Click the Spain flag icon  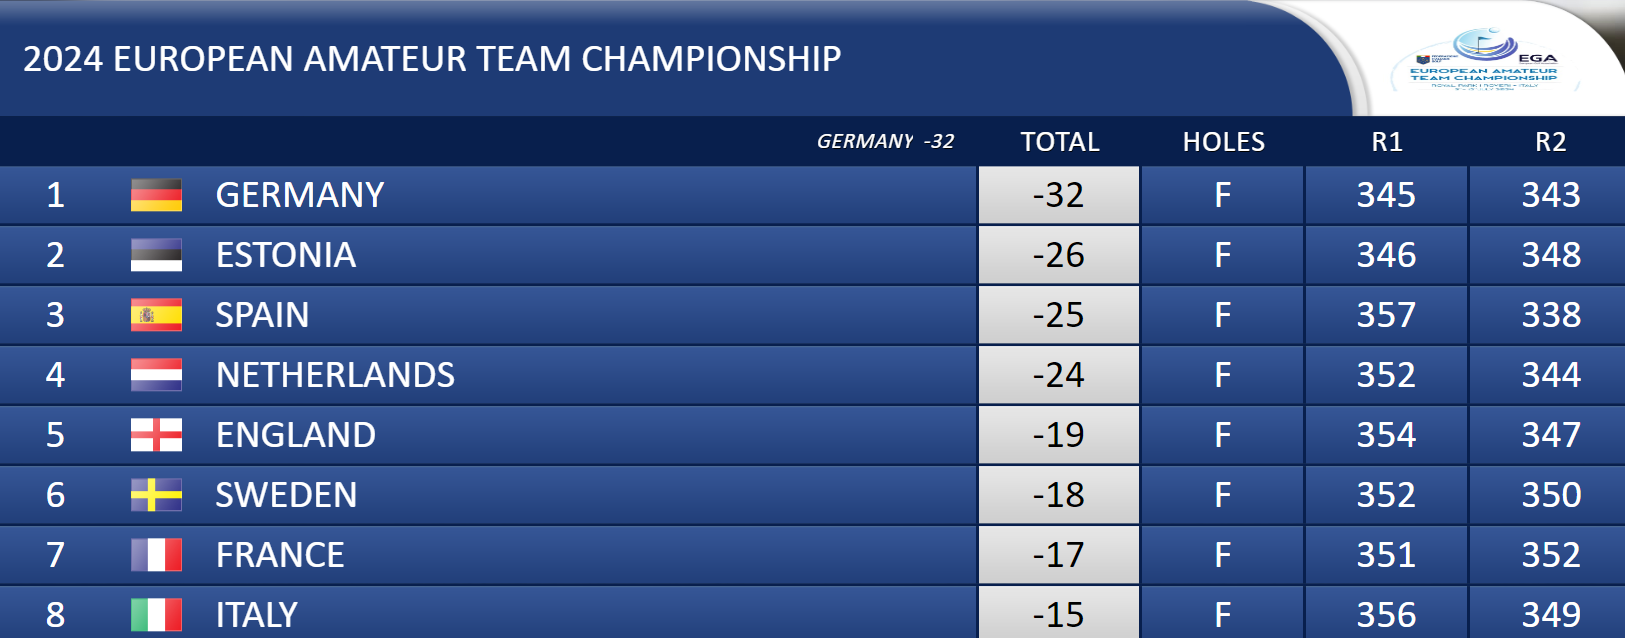[x=156, y=315]
